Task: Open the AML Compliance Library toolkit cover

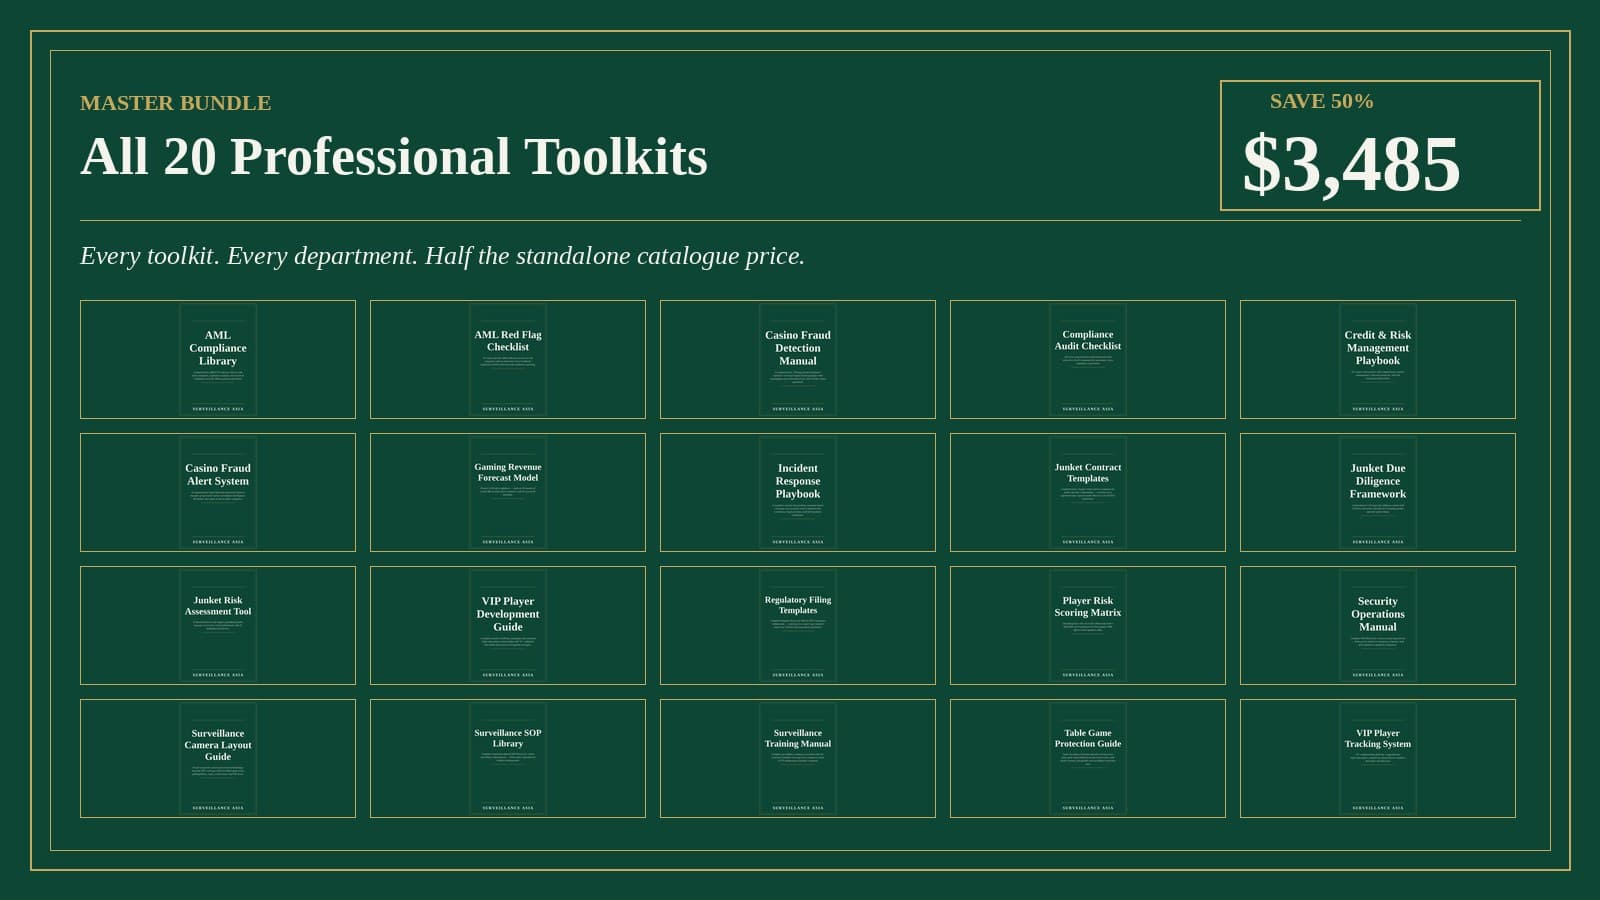Action: coord(218,359)
